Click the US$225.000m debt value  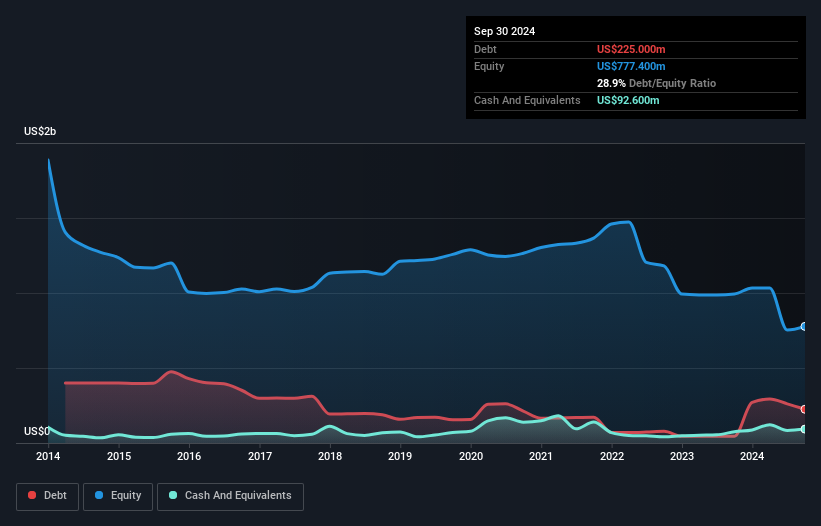pos(631,49)
